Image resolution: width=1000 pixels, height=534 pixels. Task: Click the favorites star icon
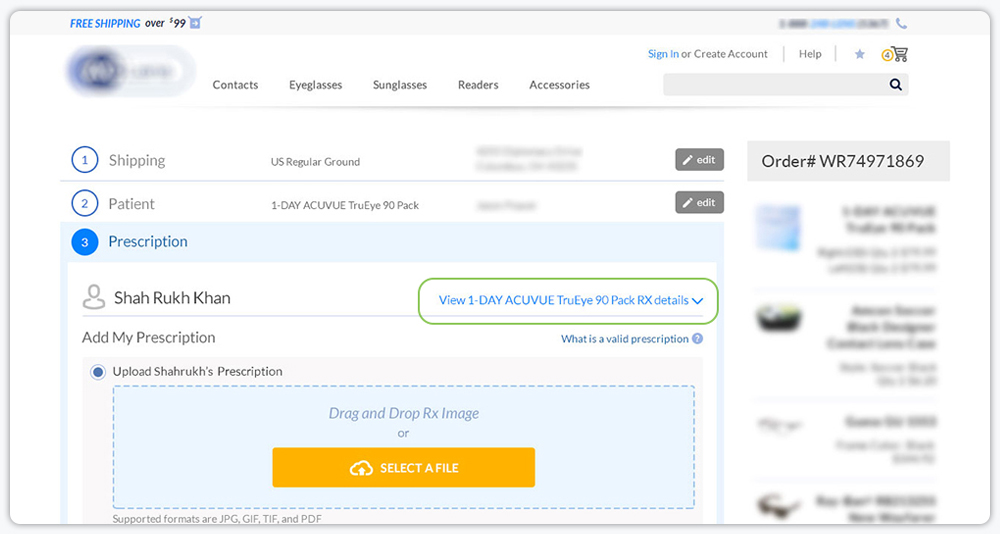tap(860, 54)
